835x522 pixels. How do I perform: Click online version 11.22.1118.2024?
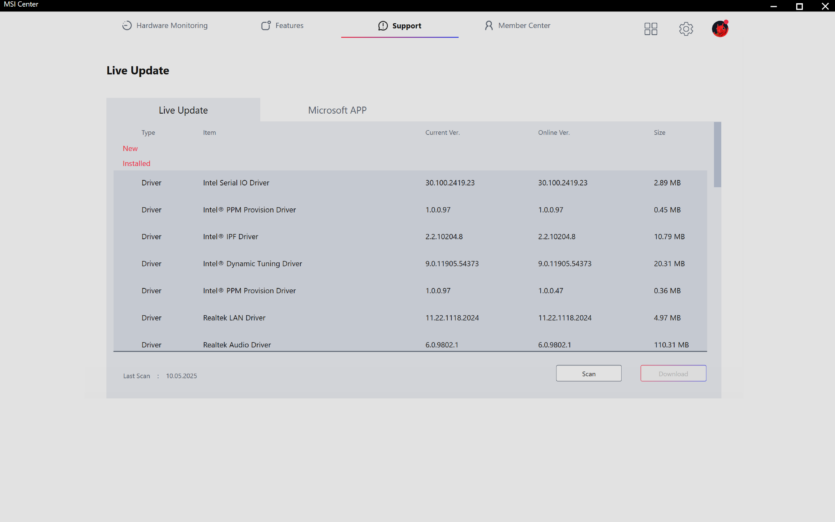564,317
